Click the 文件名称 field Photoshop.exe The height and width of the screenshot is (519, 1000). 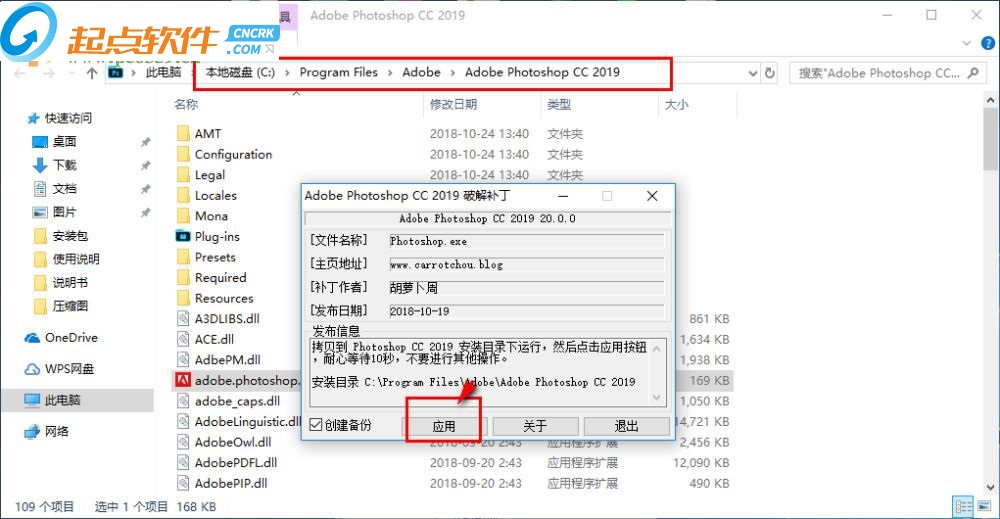coord(526,241)
